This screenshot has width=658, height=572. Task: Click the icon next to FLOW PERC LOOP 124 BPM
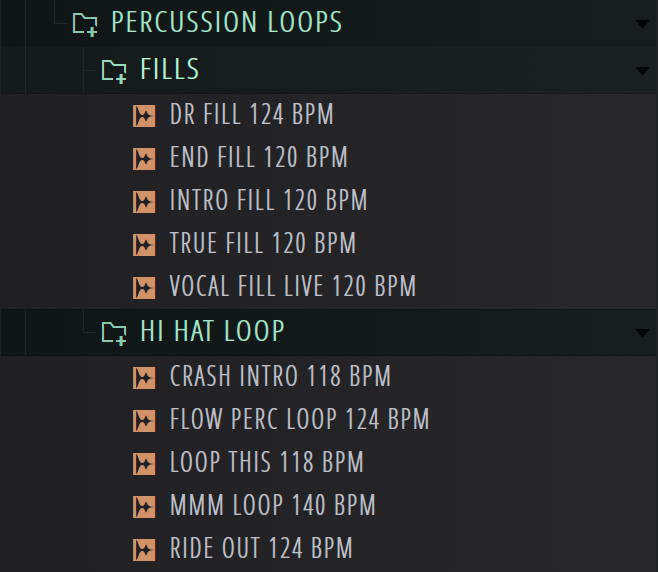point(144,420)
